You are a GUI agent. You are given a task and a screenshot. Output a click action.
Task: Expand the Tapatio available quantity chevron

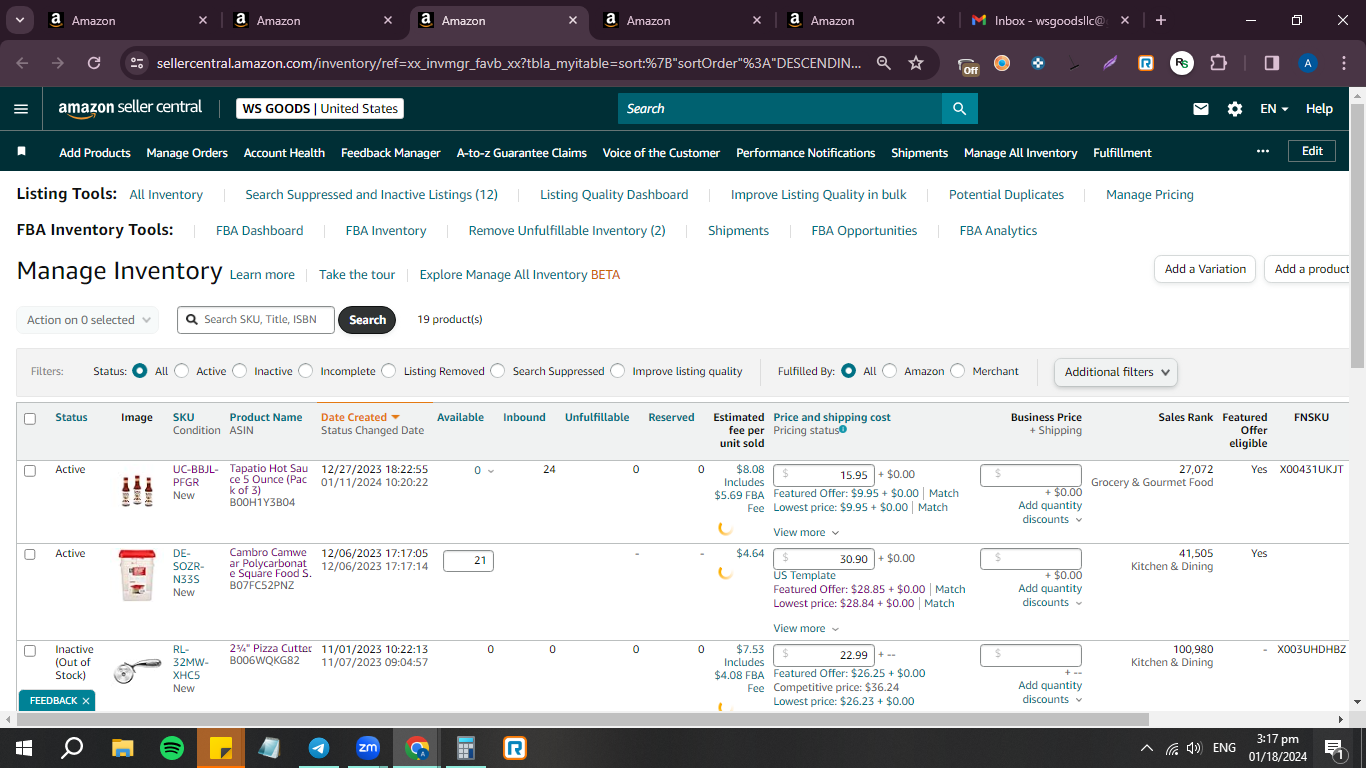490,471
